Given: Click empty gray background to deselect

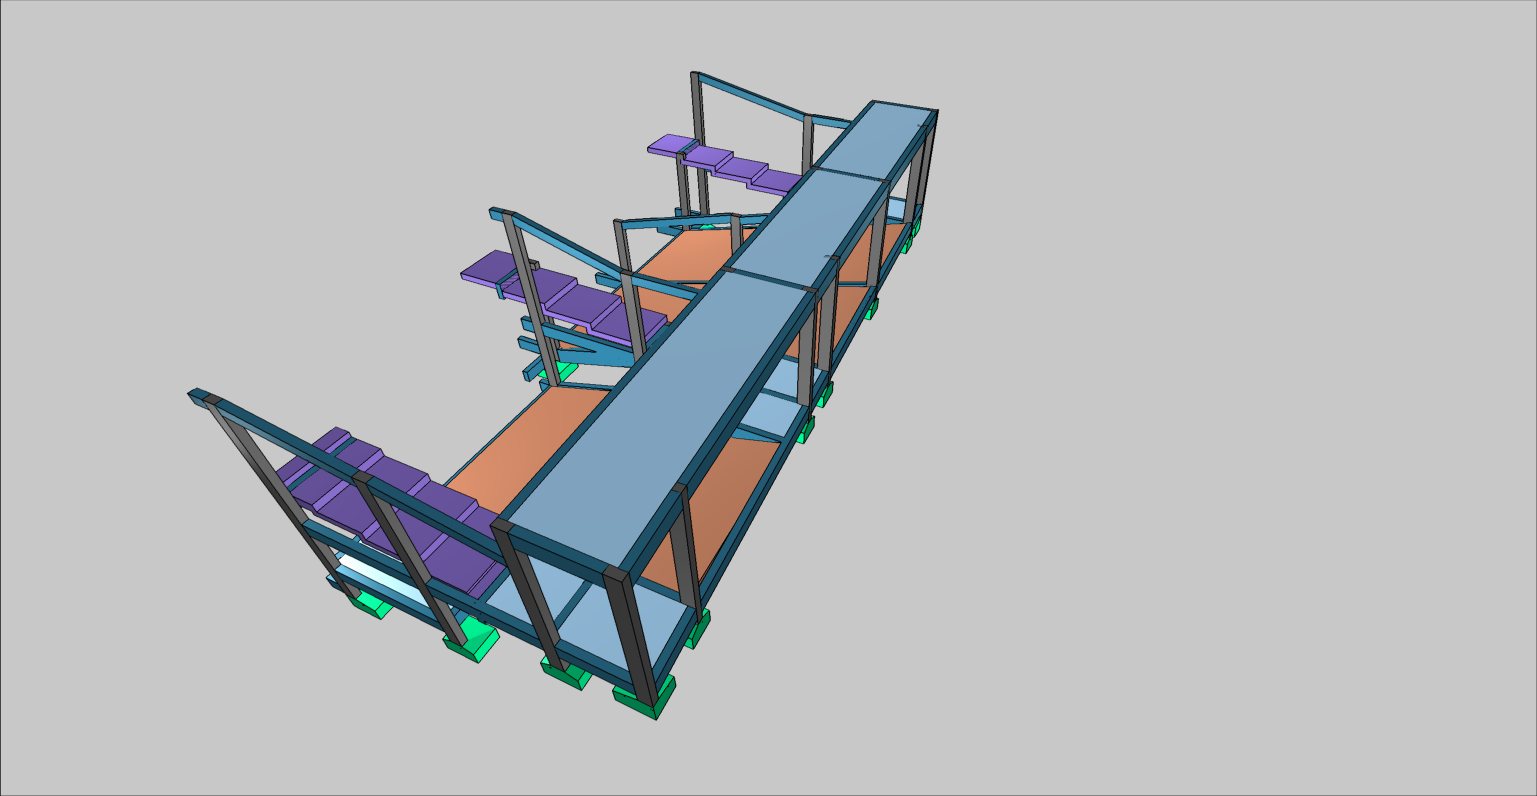Looking at the screenshot, I should [1200, 500].
